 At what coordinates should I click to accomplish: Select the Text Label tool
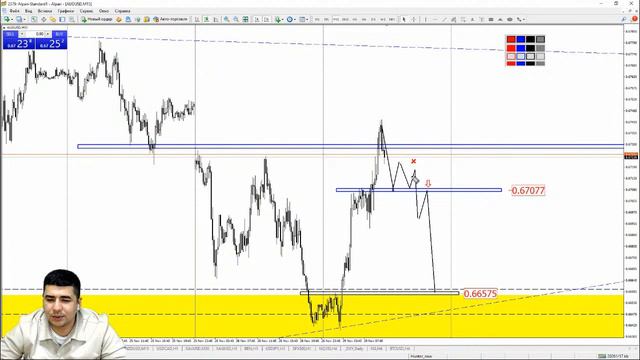[x=482, y=19]
